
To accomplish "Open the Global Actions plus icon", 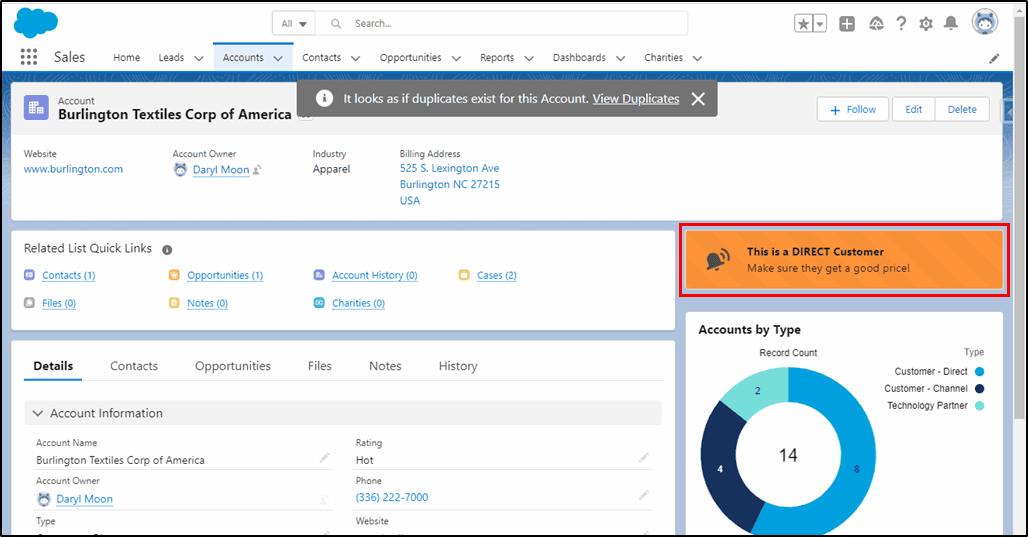I will pos(846,24).
